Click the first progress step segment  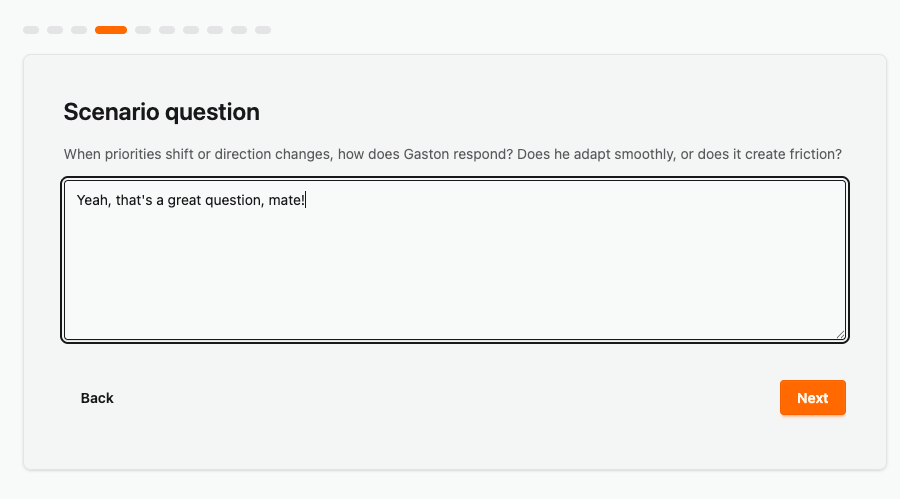pyautogui.click(x=31, y=30)
